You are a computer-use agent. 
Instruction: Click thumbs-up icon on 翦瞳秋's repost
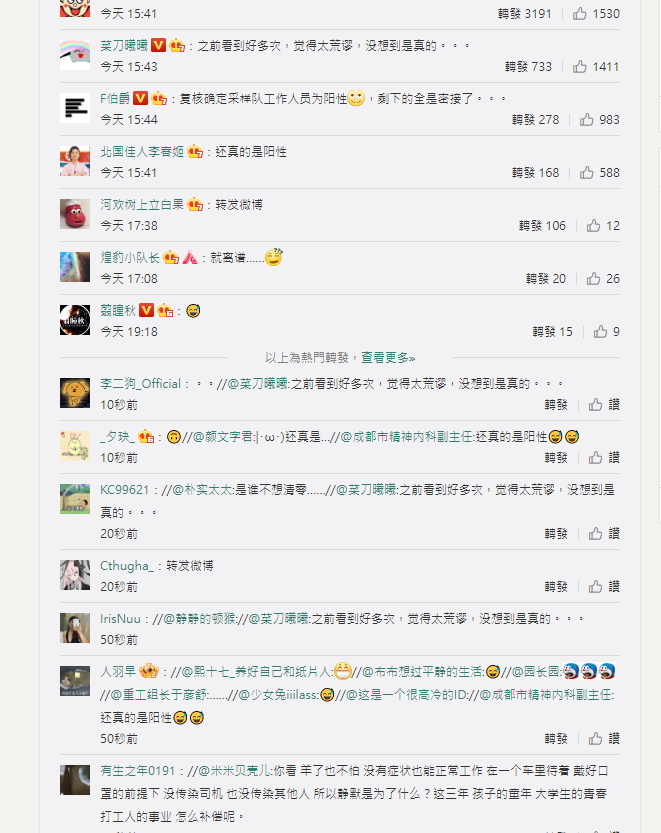click(600, 332)
